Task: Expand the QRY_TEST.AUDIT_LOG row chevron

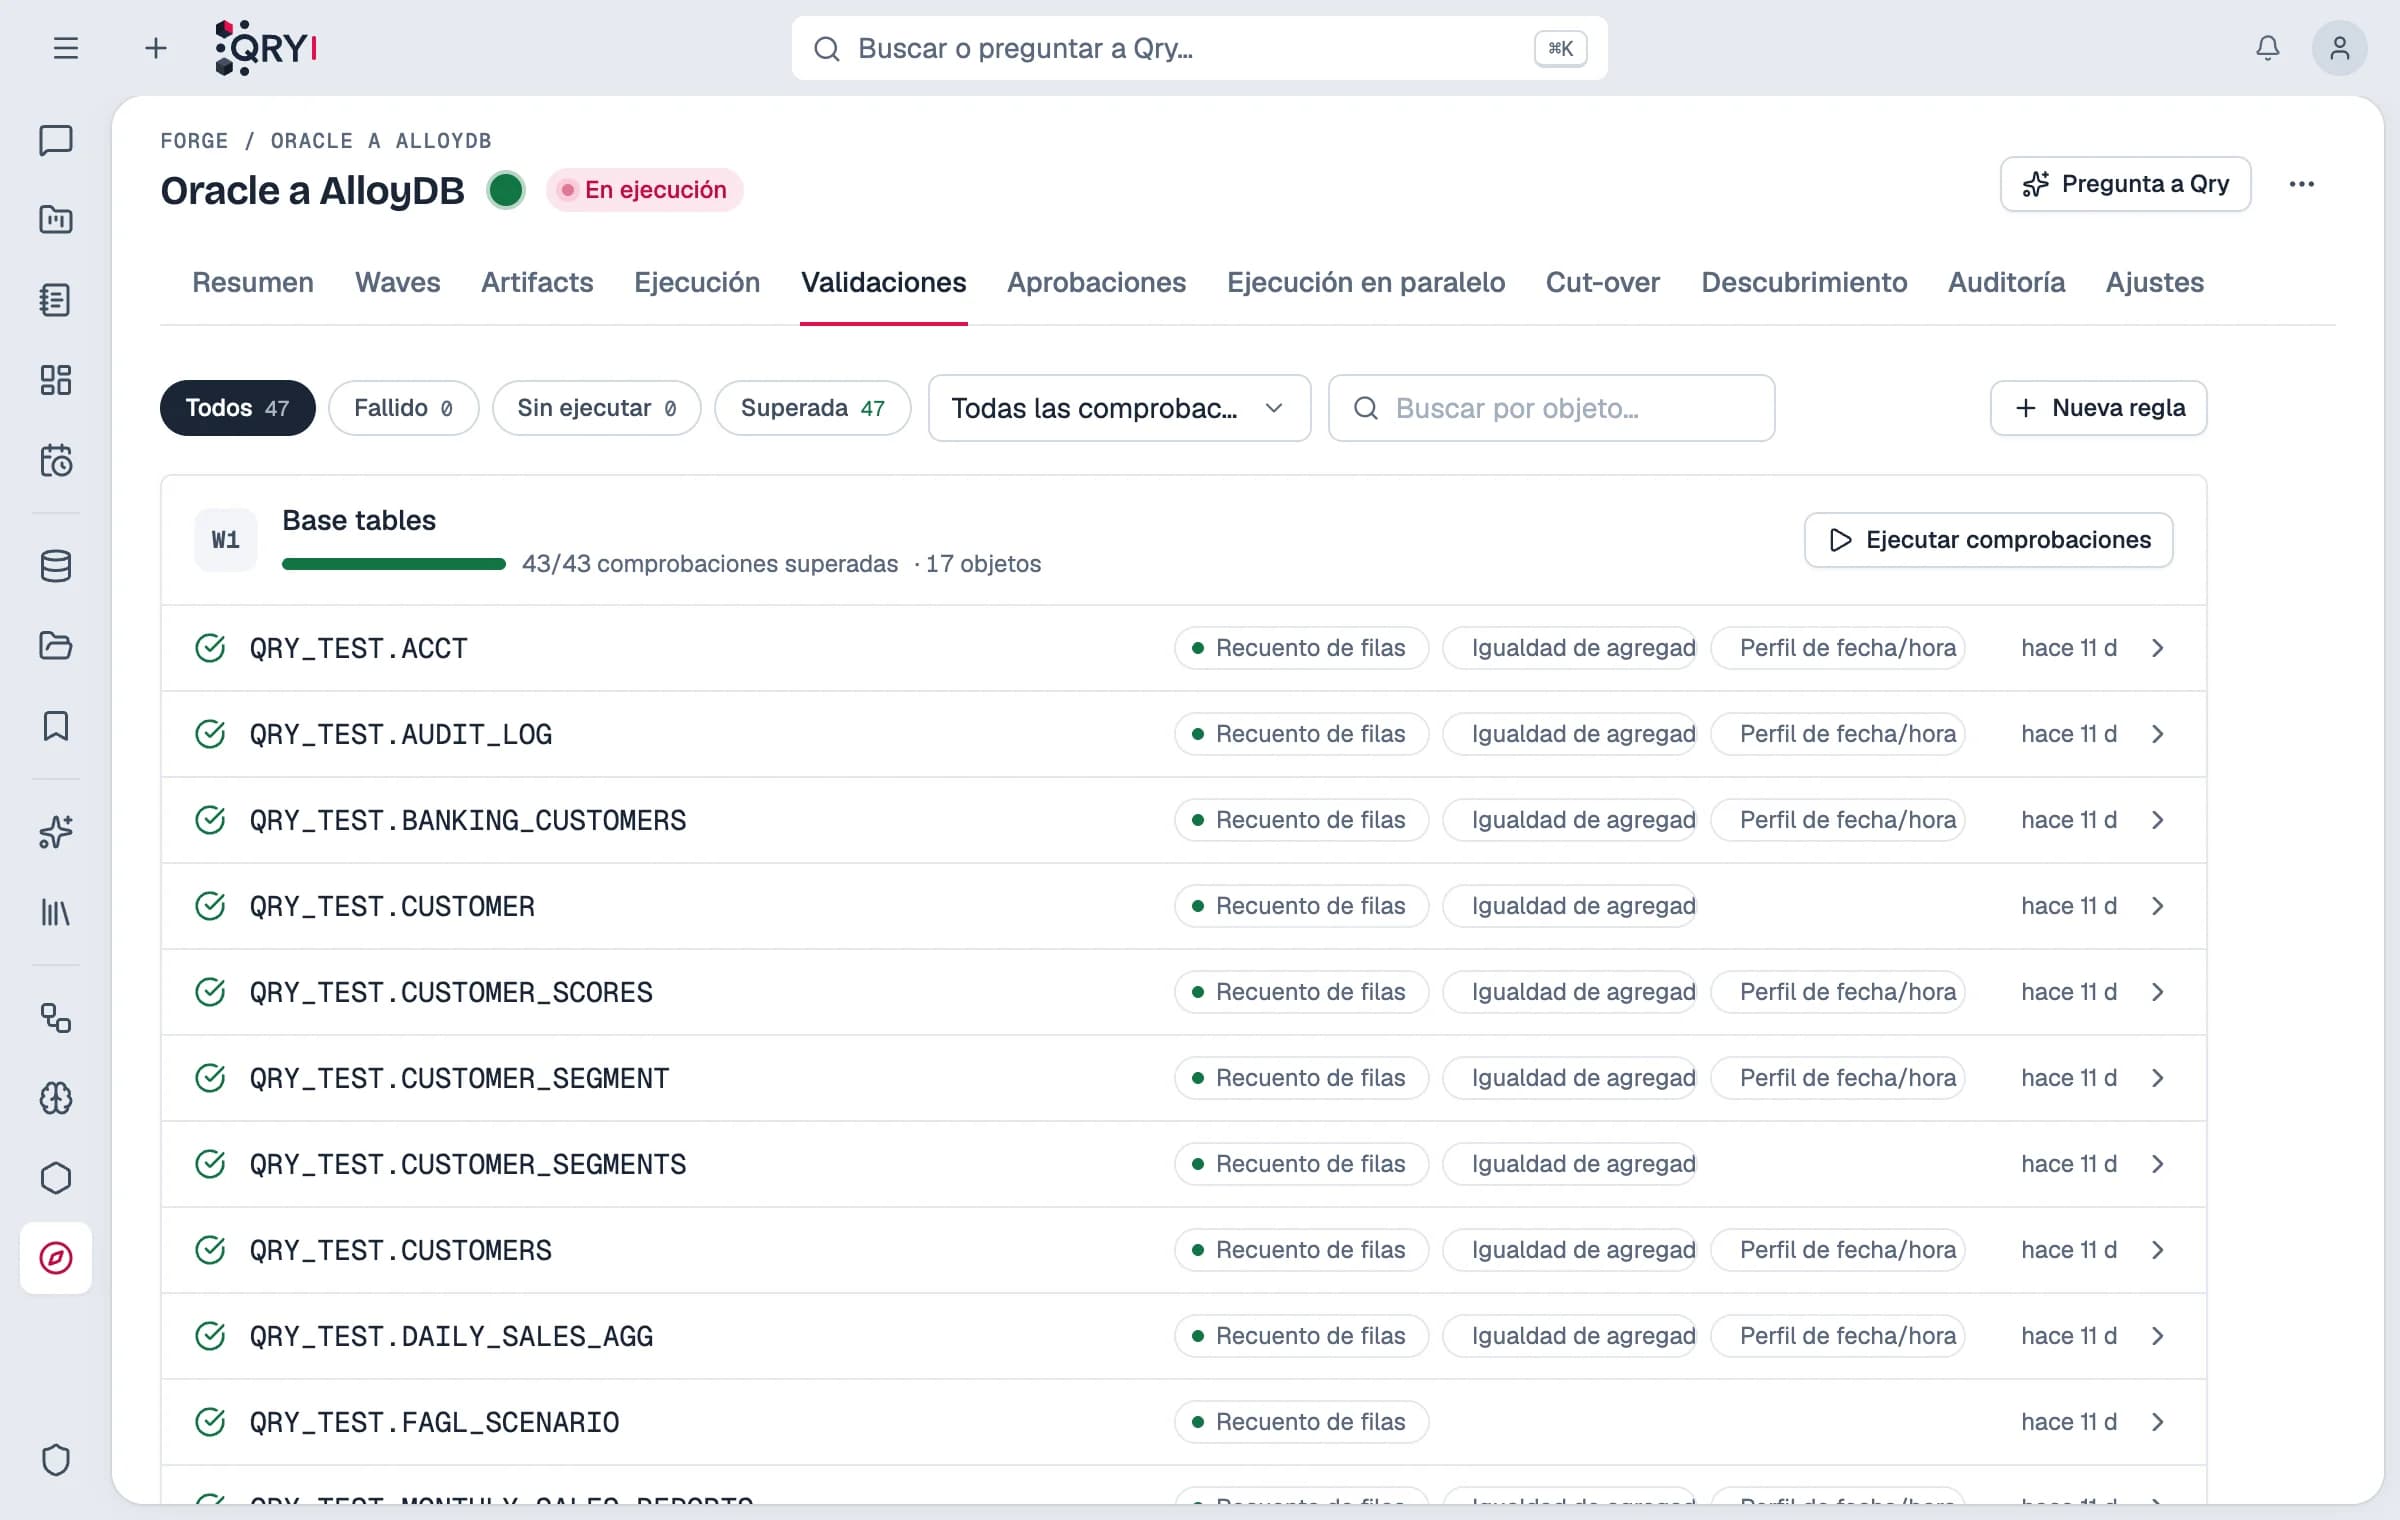Action: (2157, 734)
